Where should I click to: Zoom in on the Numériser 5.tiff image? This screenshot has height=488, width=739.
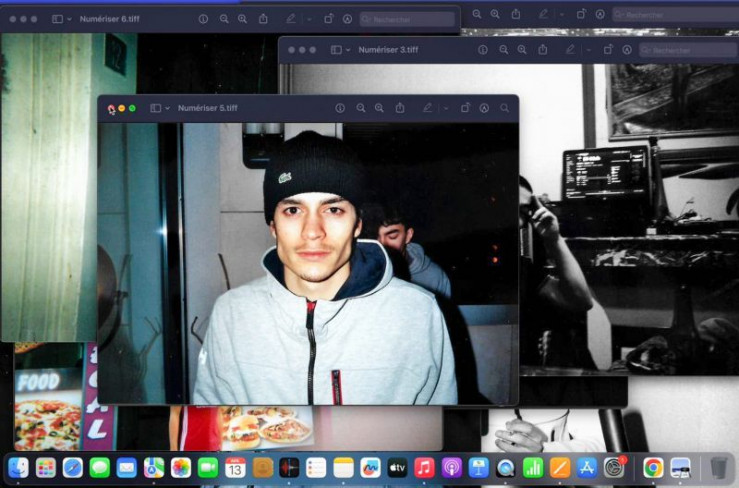pos(379,108)
